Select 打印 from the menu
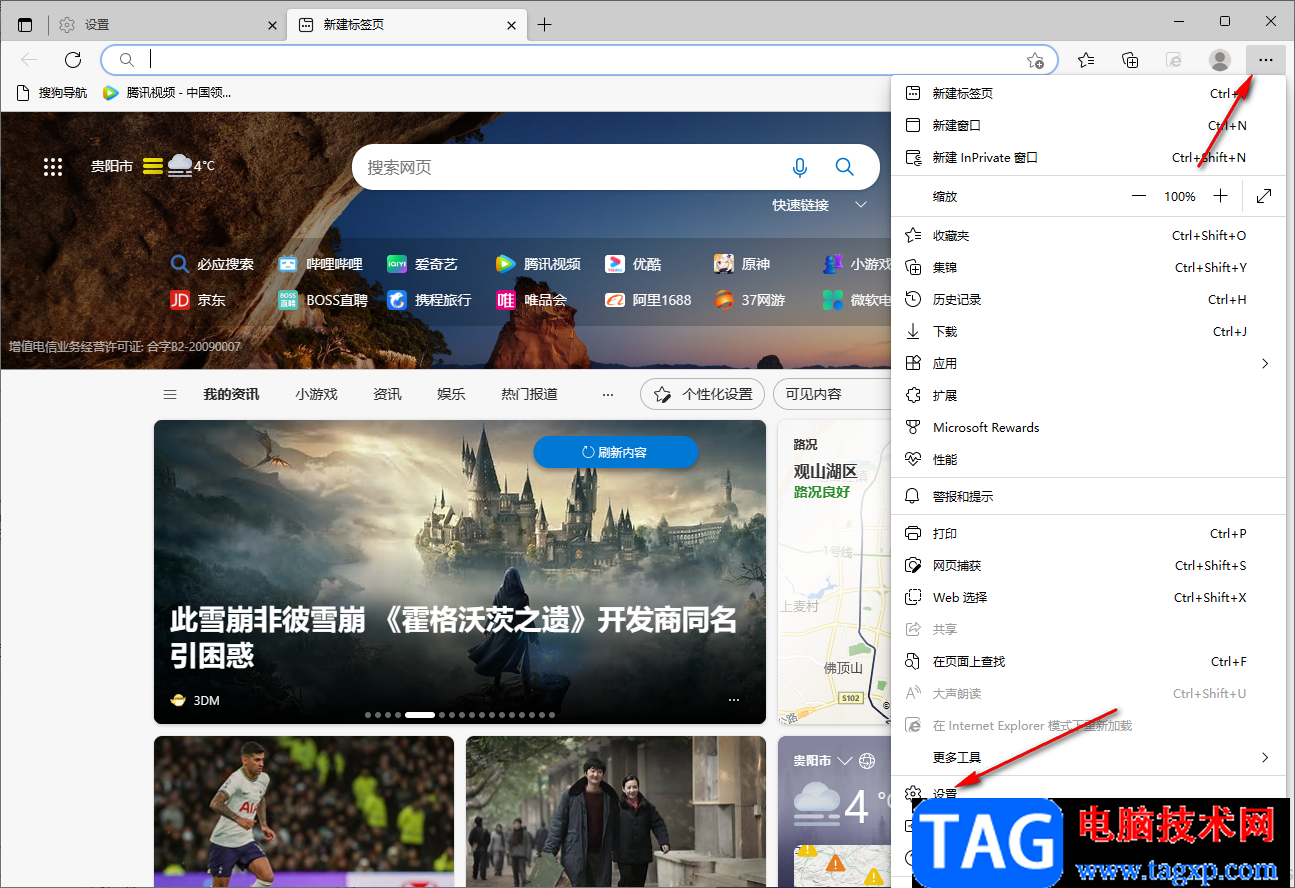1295x888 pixels. pos(1088,533)
